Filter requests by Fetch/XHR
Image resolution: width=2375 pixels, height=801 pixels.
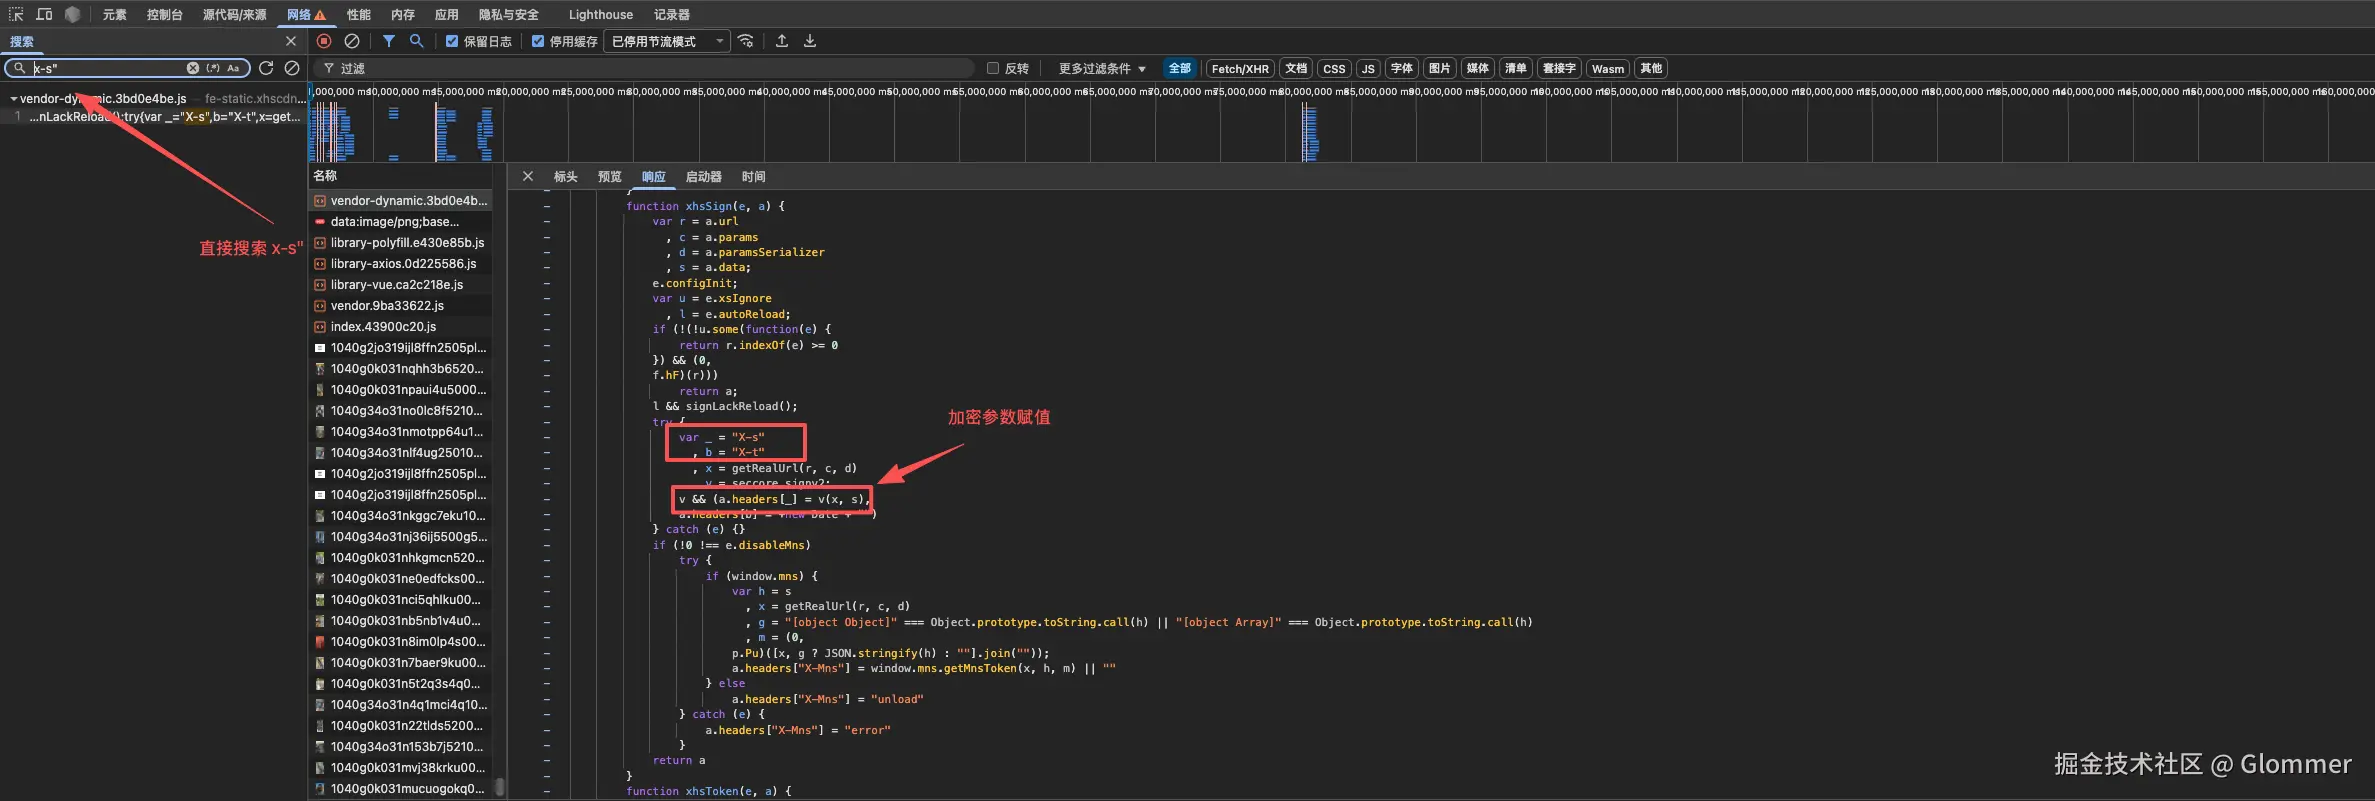point(1239,68)
